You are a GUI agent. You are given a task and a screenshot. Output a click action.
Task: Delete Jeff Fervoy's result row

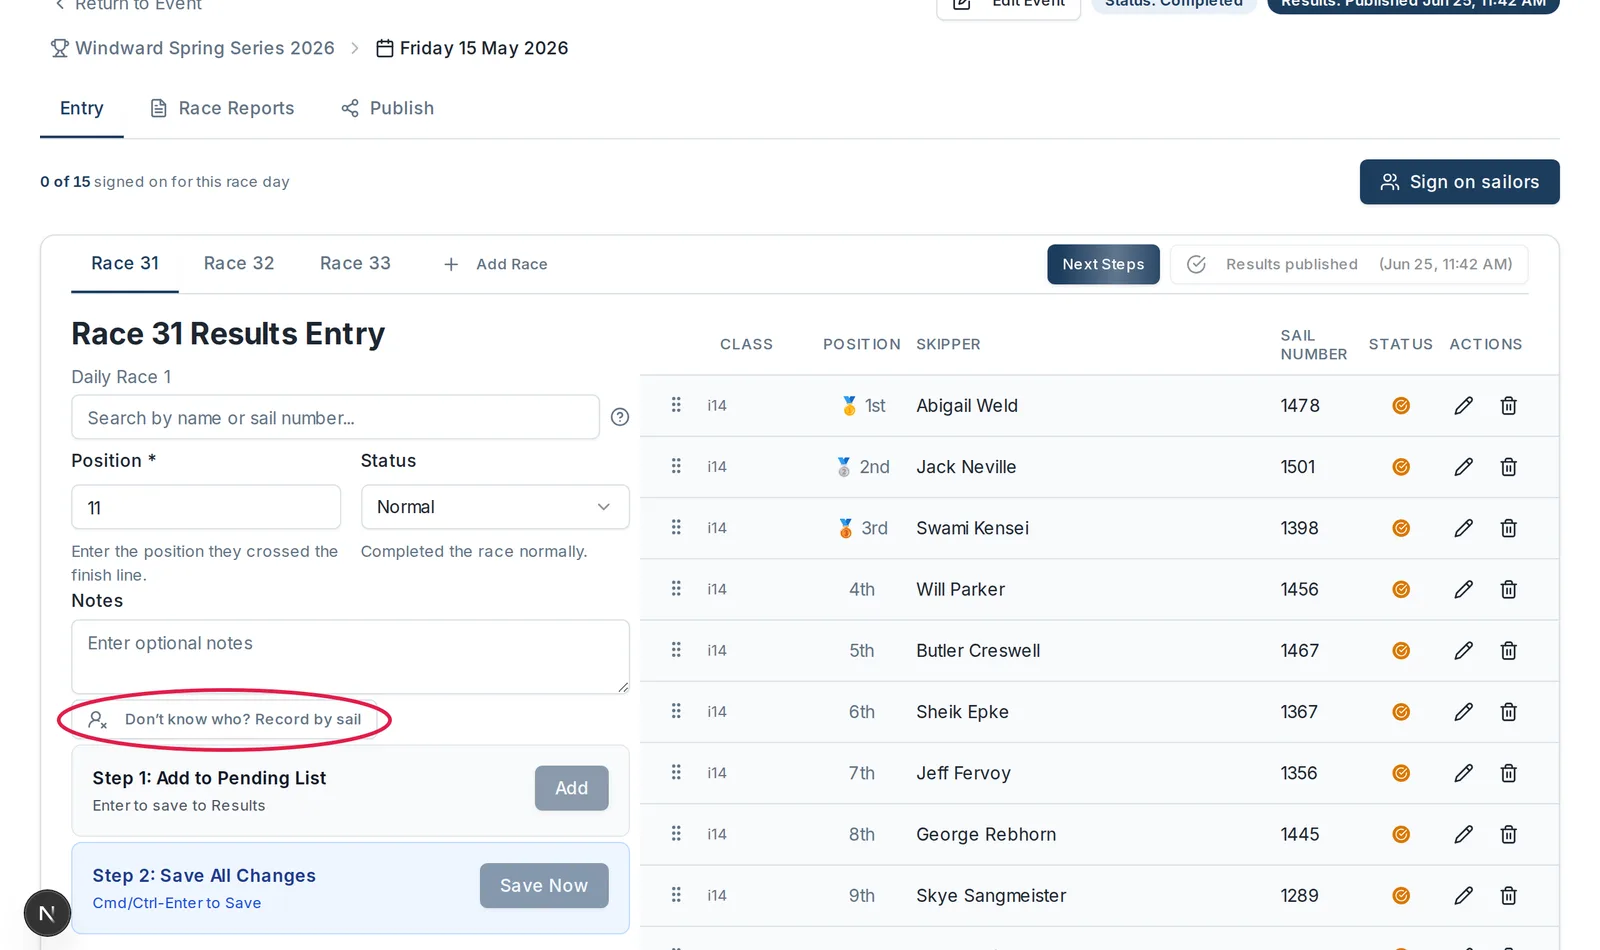tap(1508, 773)
